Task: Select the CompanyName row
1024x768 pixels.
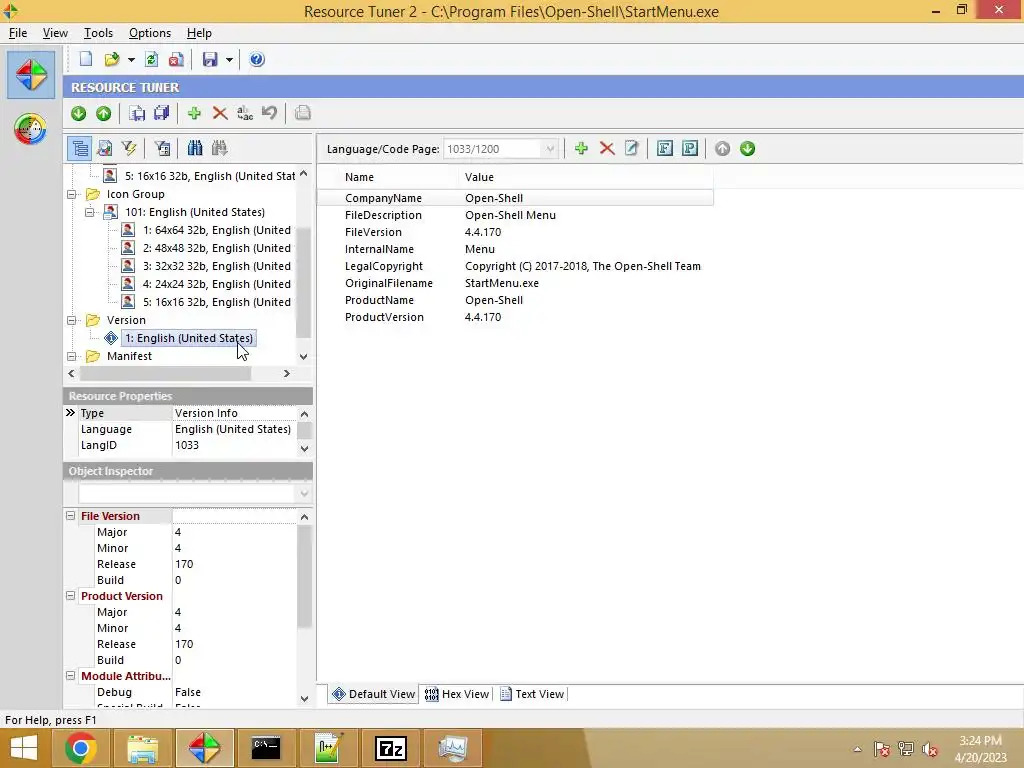Action: pyautogui.click(x=515, y=198)
